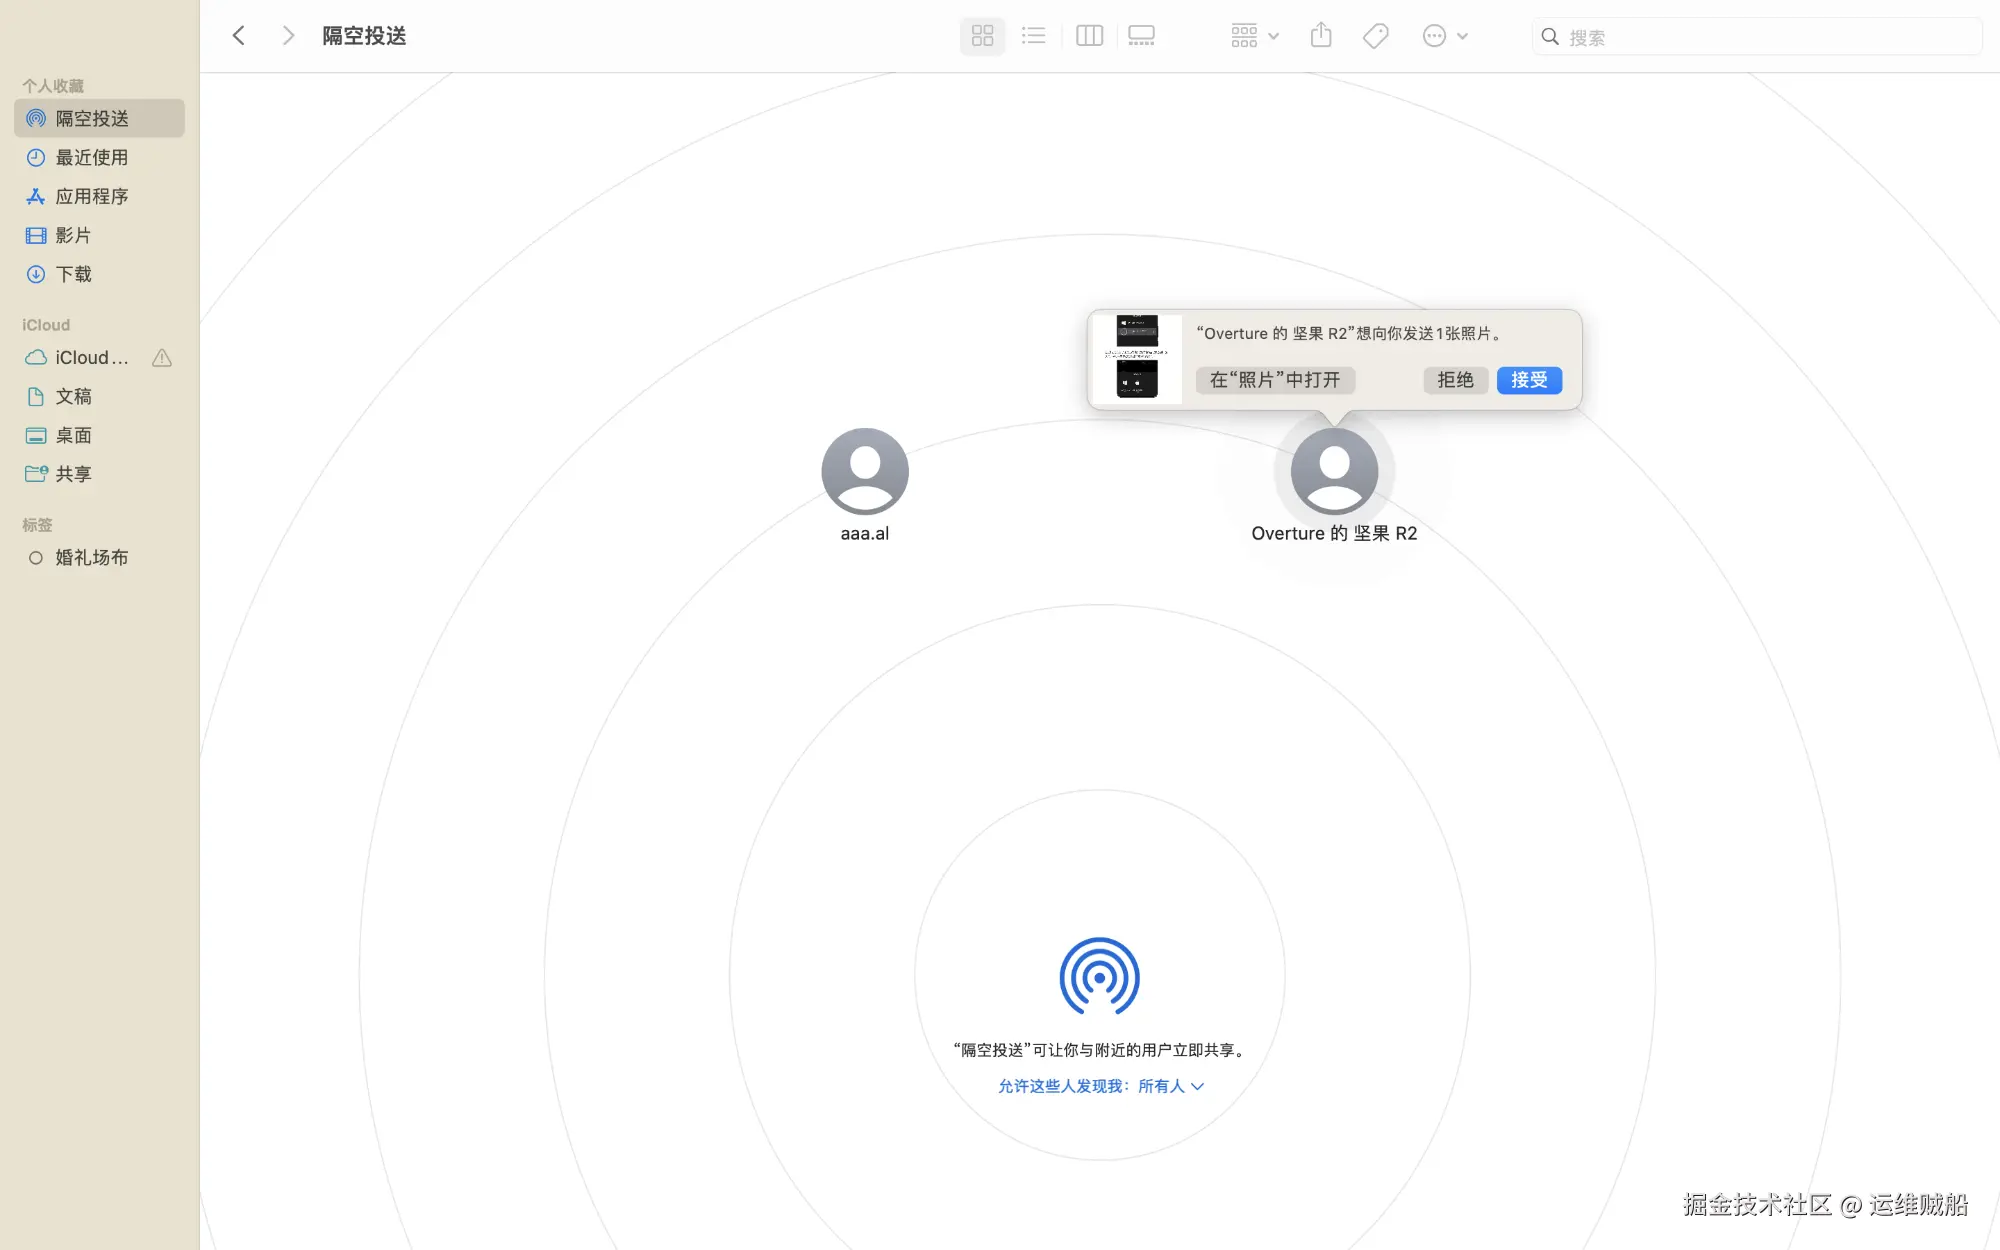The image size is (2000, 1250).
Task: Click the tag toolbar icon
Action: click(x=1375, y=36)
